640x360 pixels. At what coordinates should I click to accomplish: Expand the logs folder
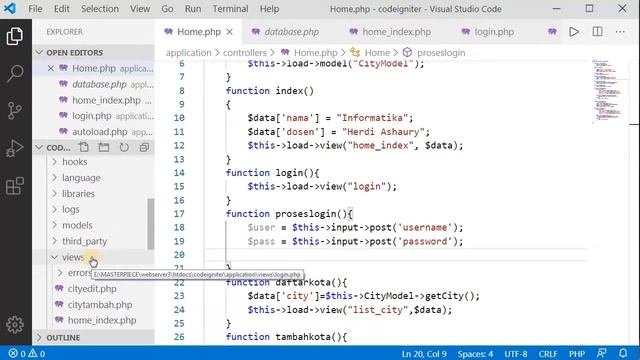(71, 209)
